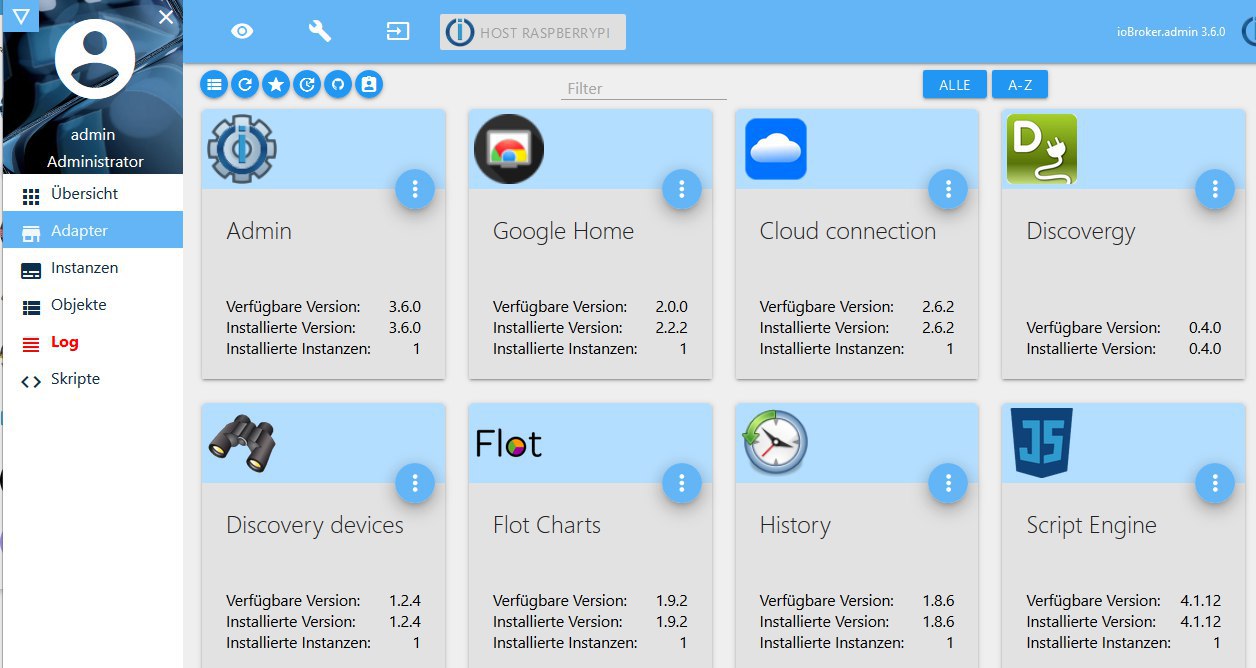
Task: Open the Objekte menu item
Action: (93, 305)
